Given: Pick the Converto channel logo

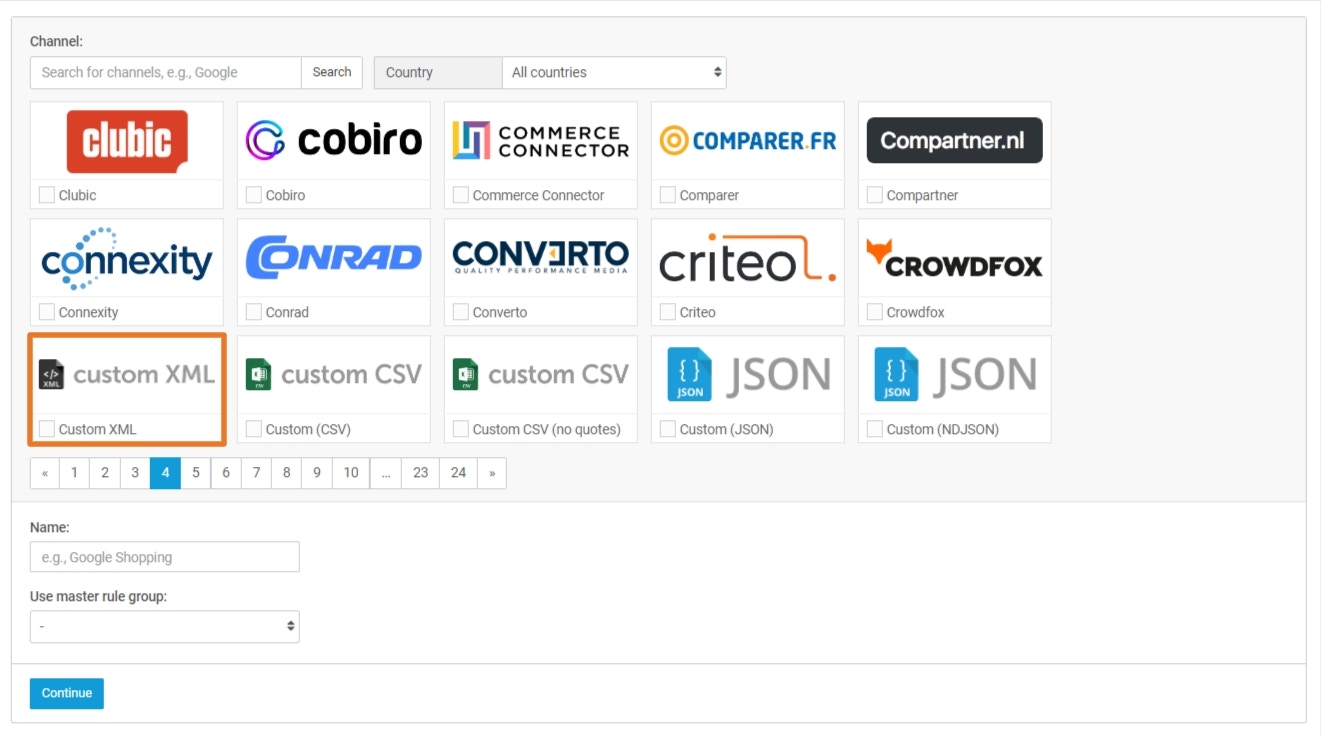Looking at the screenshot, I should 541,258.
